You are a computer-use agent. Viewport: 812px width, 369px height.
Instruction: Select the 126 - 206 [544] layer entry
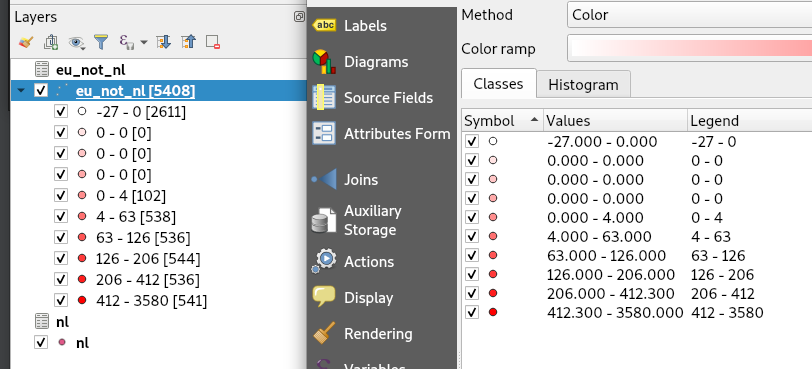148,258
